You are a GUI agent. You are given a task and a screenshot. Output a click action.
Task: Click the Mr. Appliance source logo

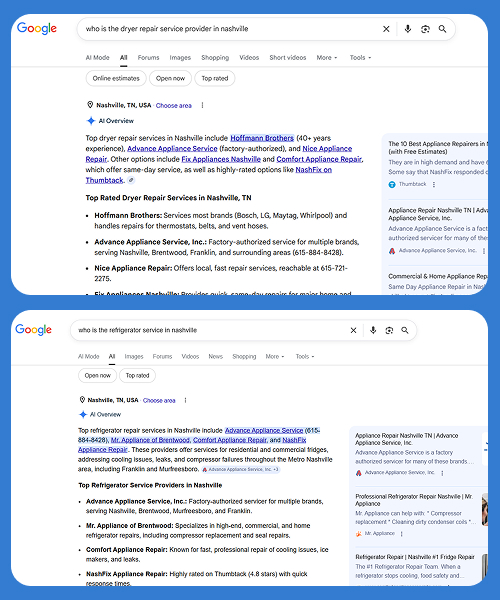359,533
